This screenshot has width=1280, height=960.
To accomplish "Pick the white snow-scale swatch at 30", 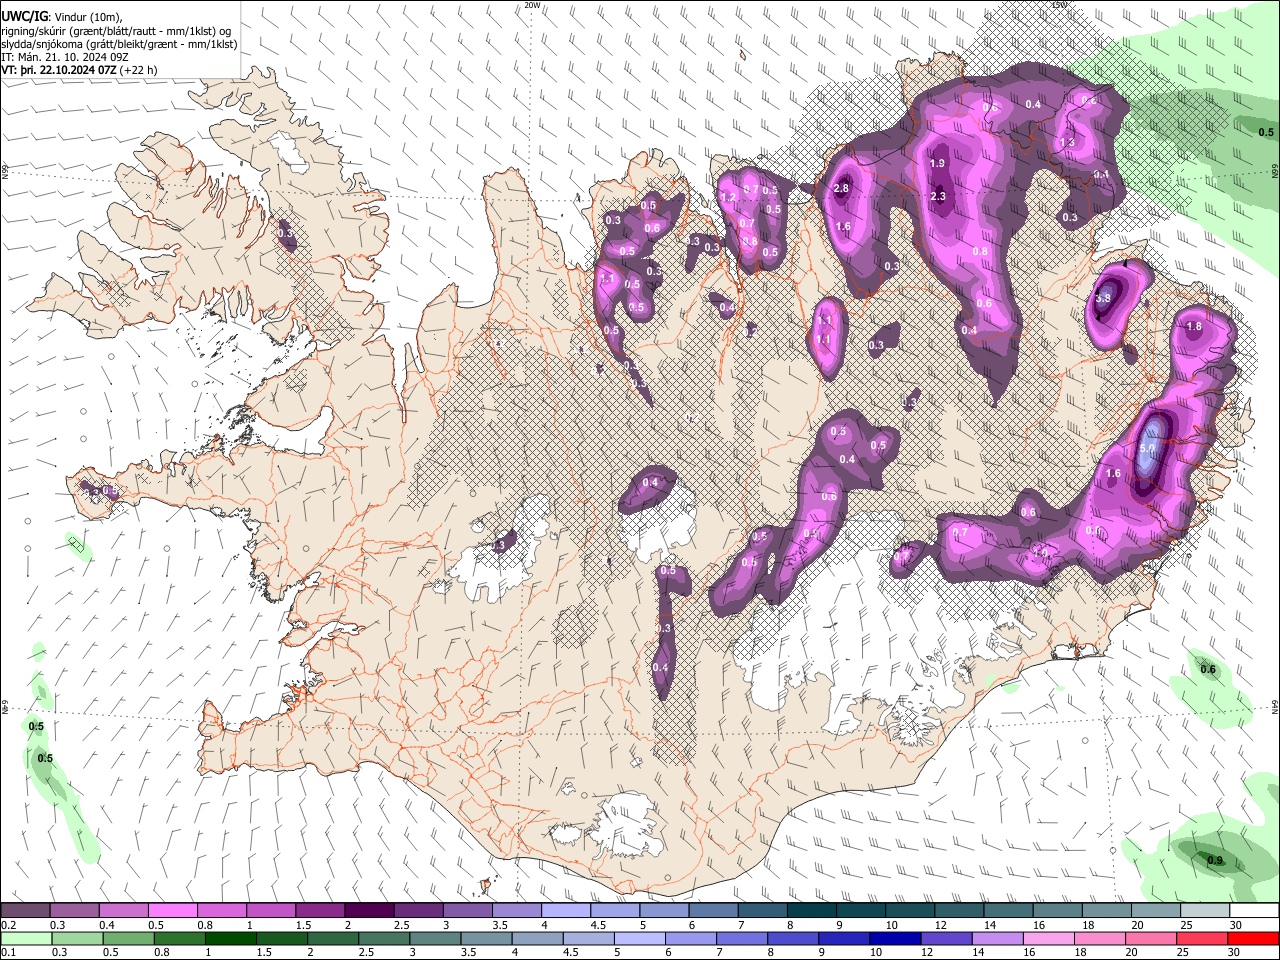I will coord(1254,911).
